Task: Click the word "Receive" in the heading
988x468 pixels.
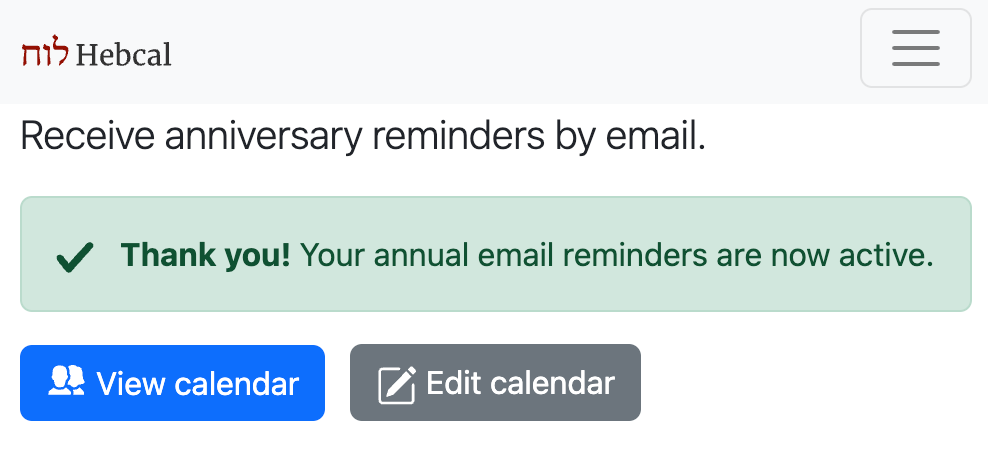Action: [x=86, y=136]
